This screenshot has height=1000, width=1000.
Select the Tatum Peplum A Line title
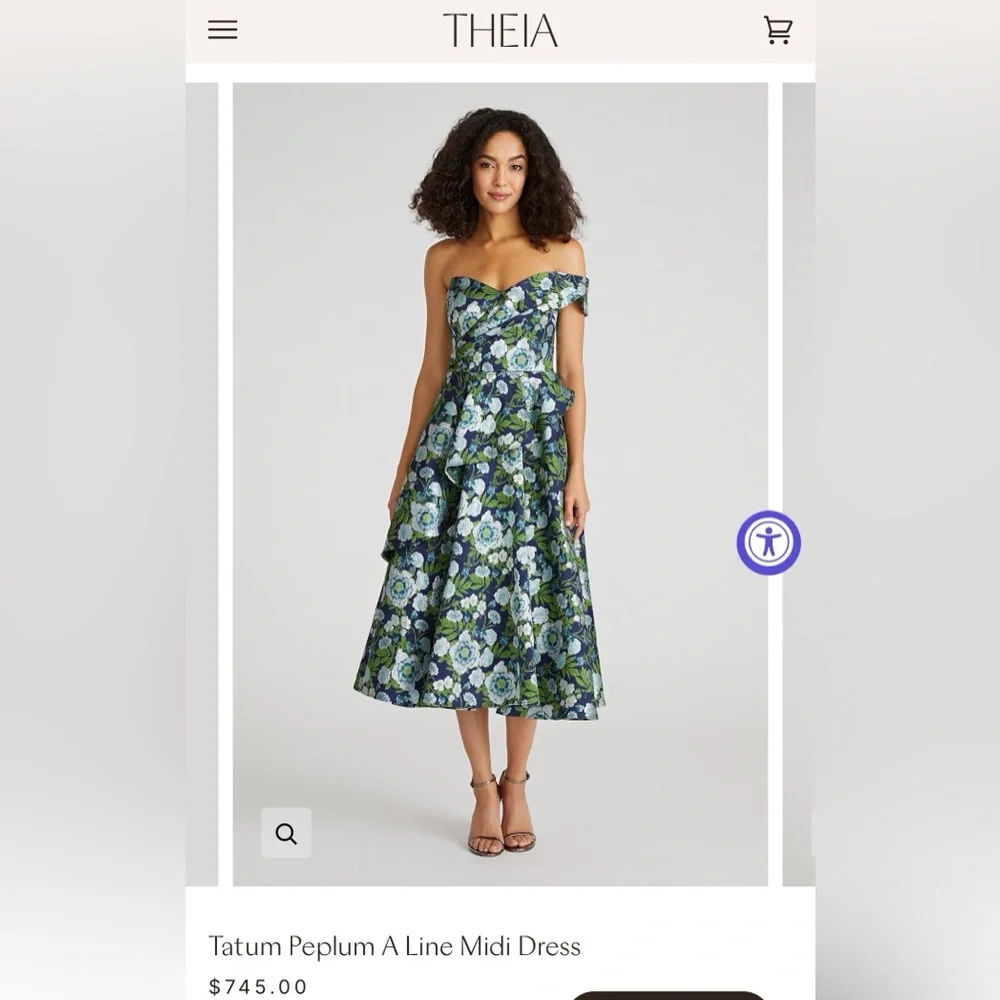tap(395, 946)
